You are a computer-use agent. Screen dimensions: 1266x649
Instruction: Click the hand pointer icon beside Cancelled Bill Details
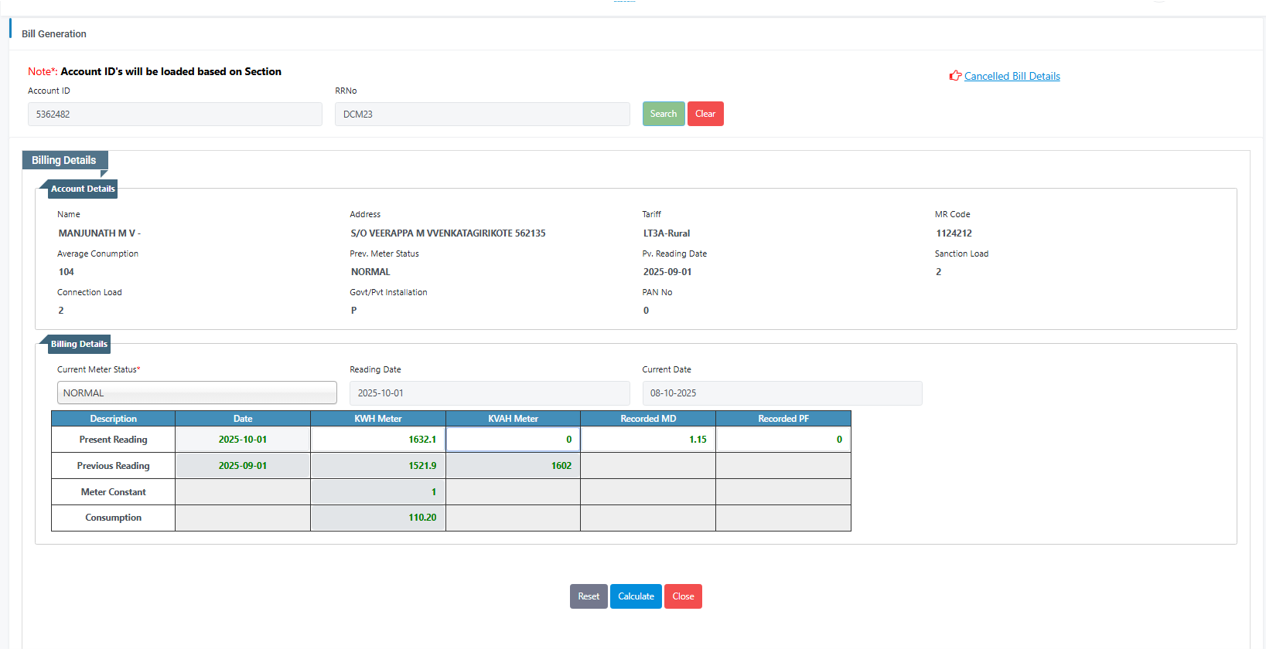955,76
